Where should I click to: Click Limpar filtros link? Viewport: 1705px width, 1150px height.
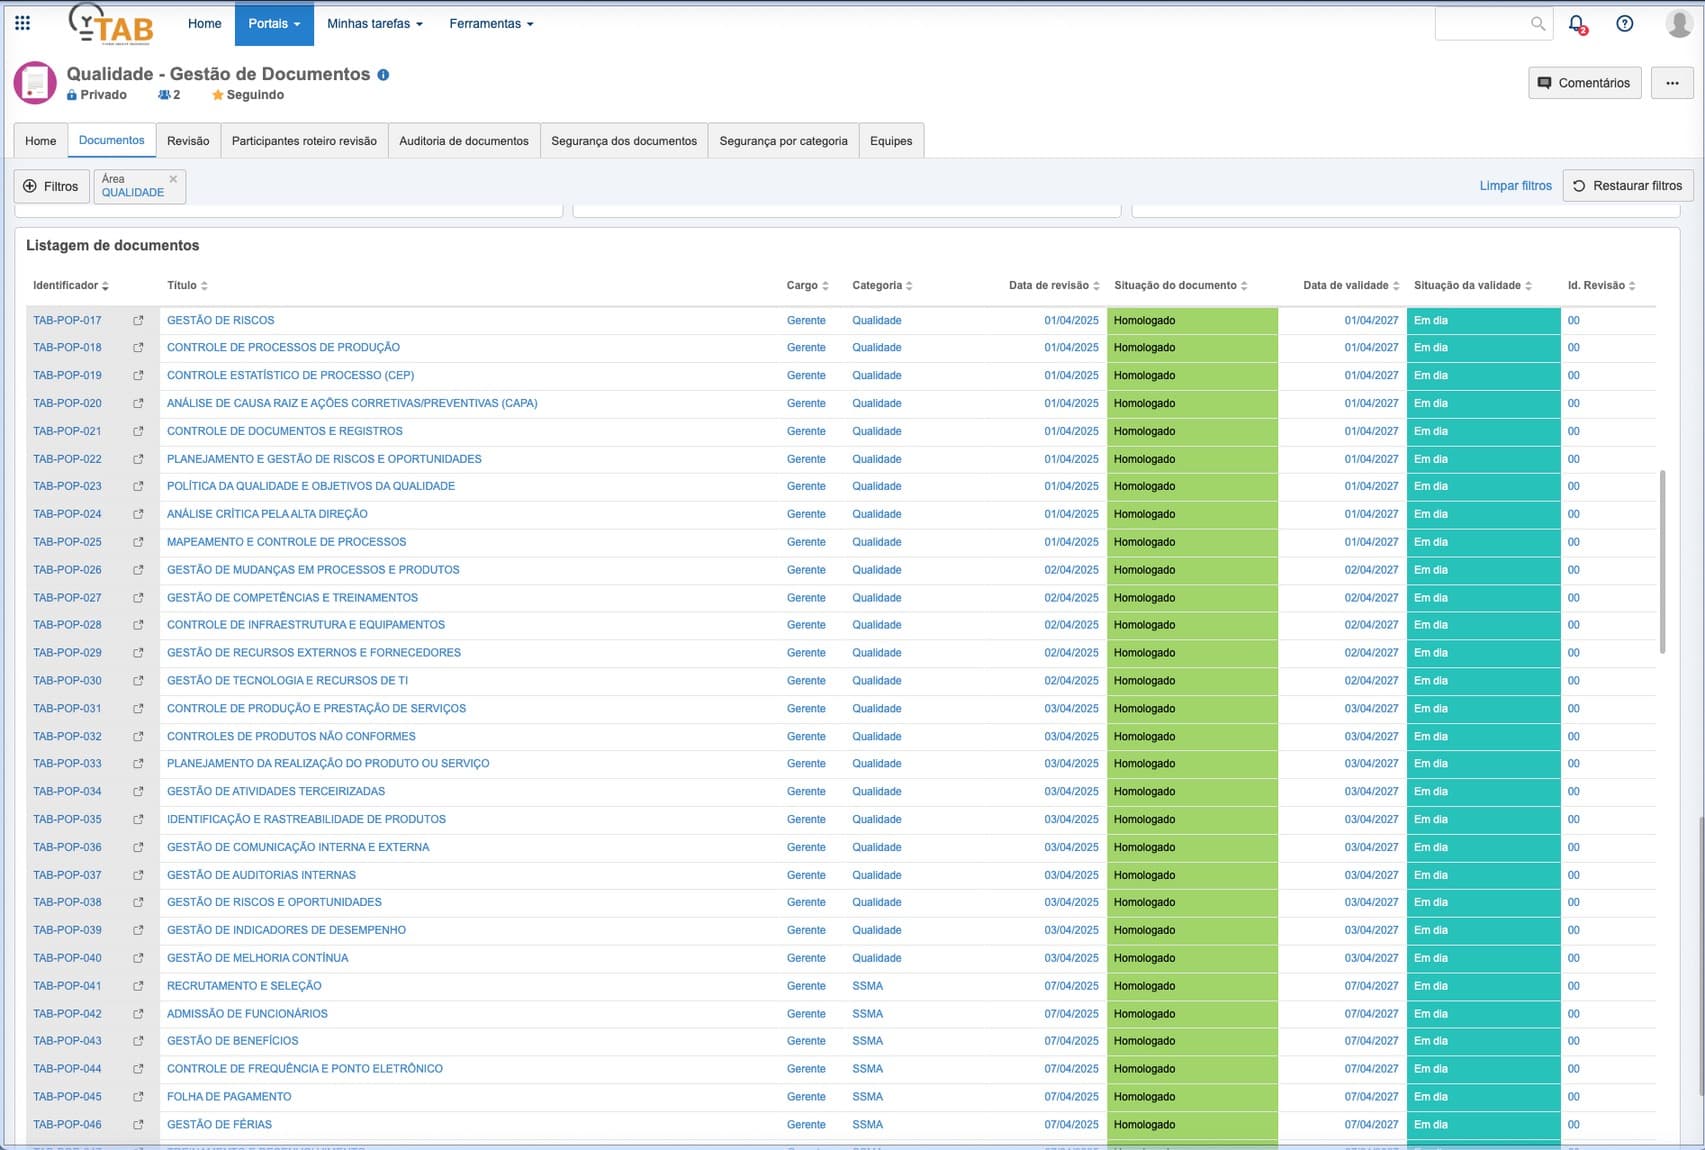(1515, 186)
